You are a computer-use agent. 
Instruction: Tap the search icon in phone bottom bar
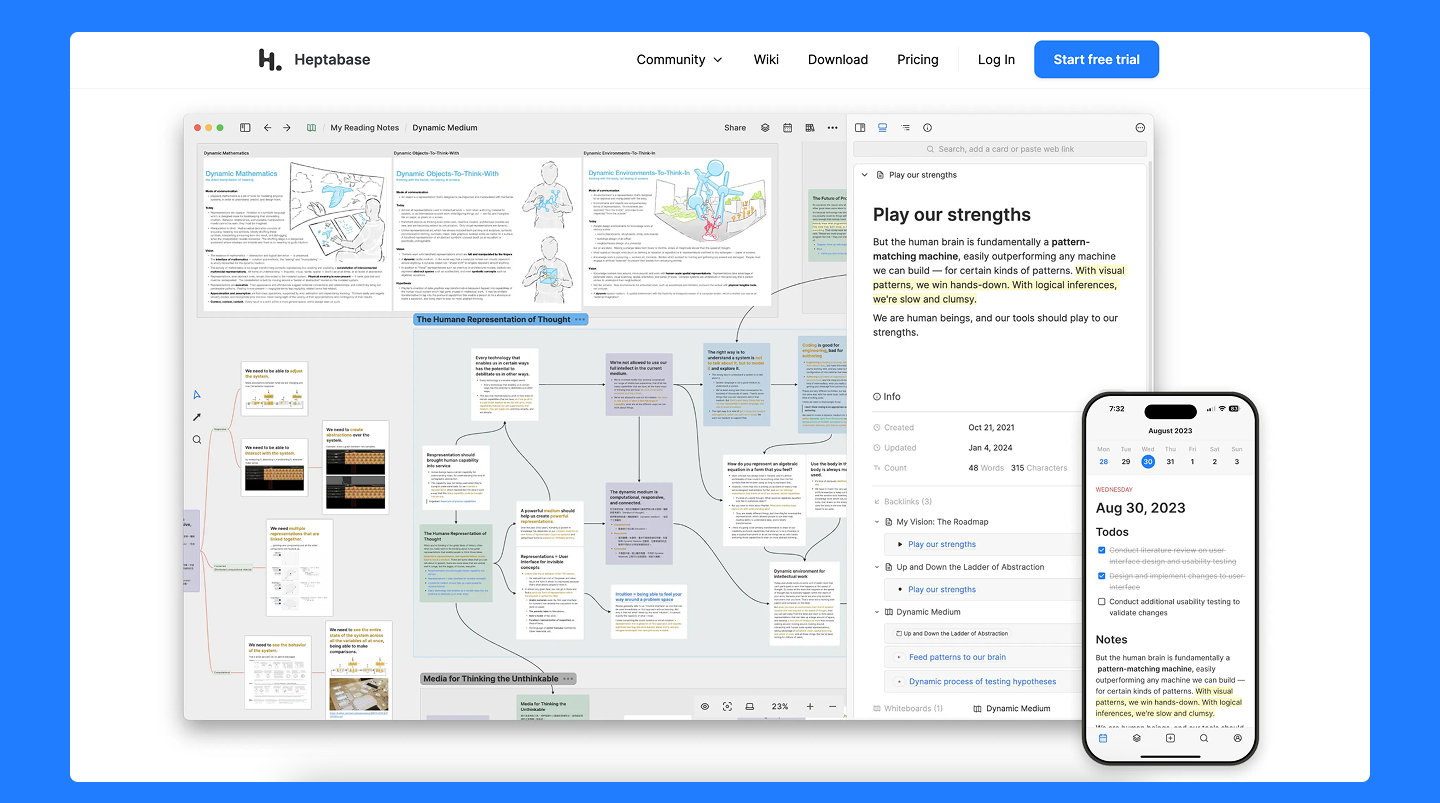(x=1204, y=738)
